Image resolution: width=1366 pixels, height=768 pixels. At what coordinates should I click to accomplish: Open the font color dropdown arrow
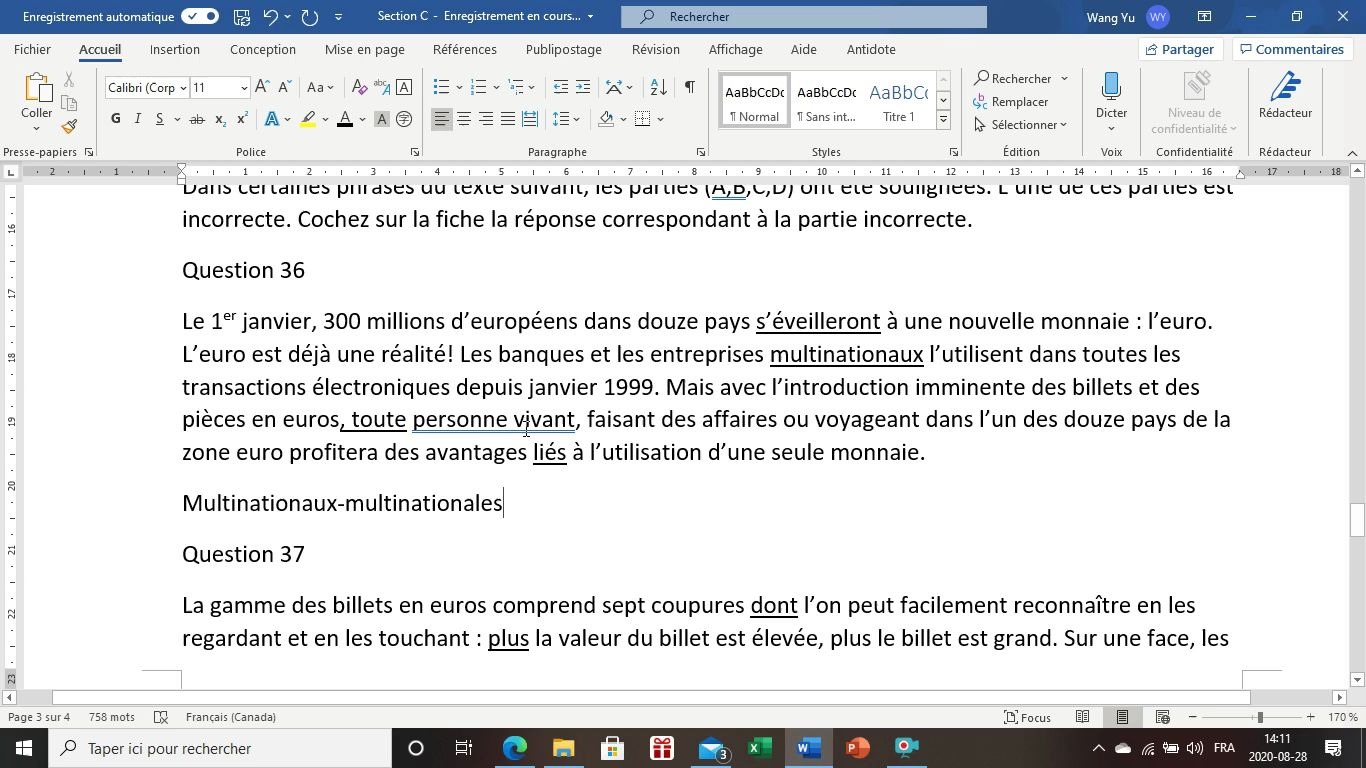coord(362,119)
